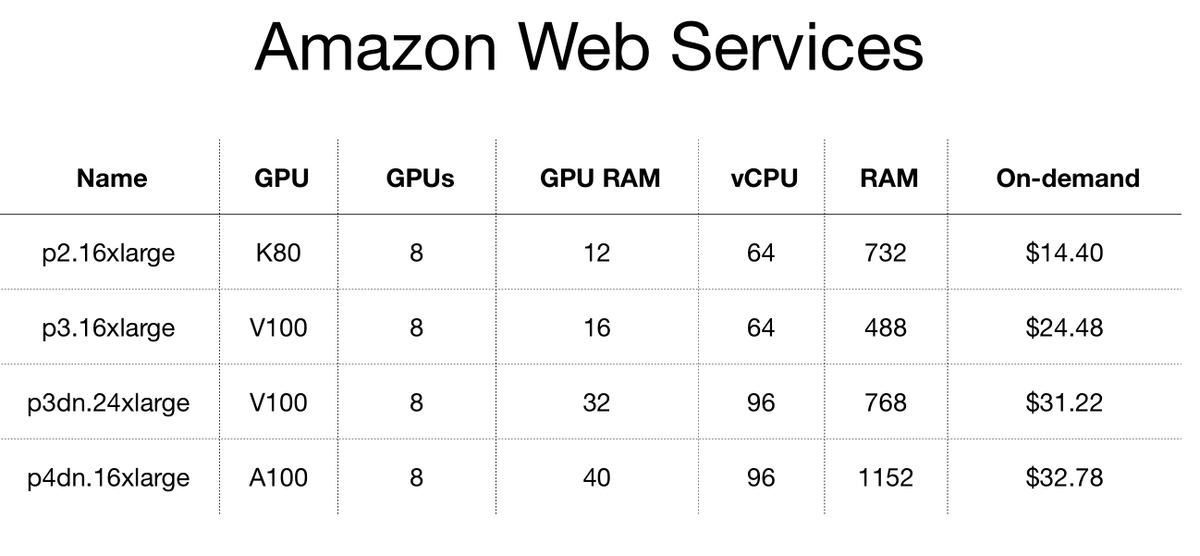Click the $14.40 on-demand price

(x=1064, y=253)
